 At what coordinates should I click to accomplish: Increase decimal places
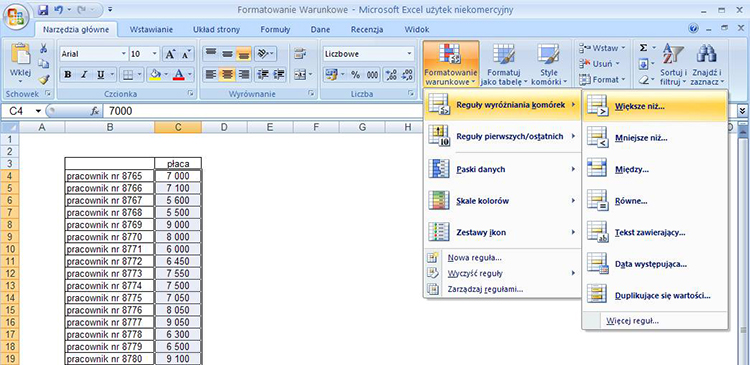[x=391, y=75]
